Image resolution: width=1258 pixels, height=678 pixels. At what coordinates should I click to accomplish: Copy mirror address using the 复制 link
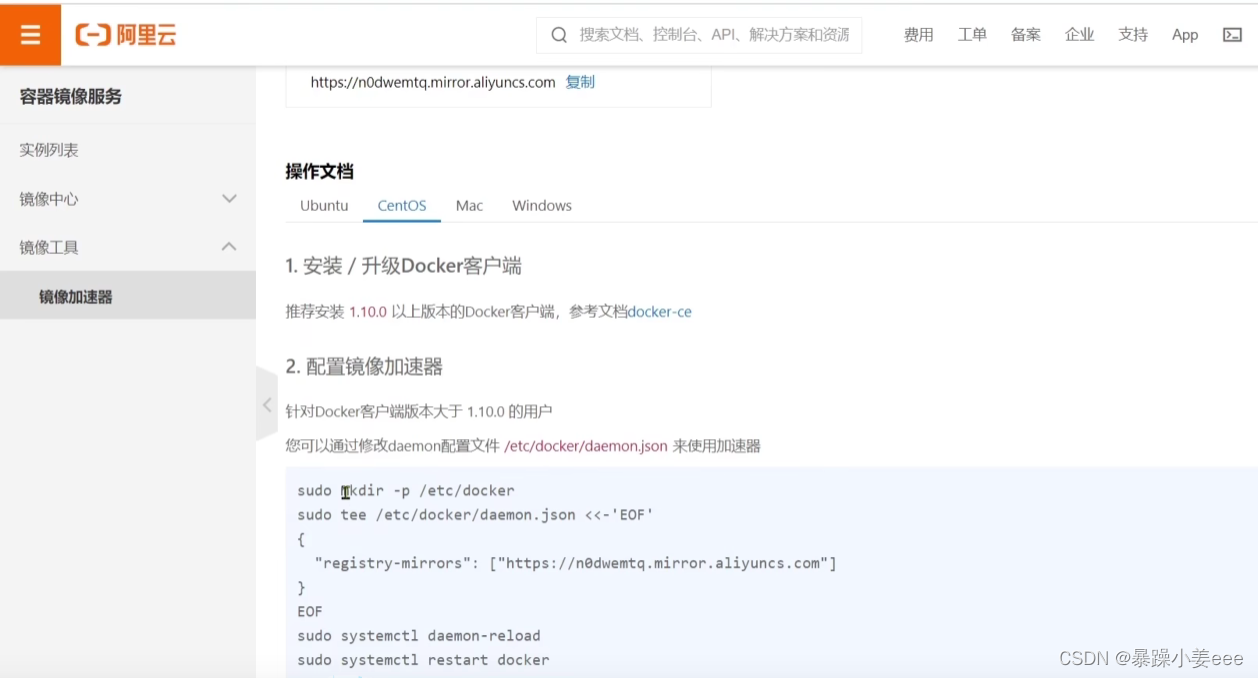pos(580,82)
